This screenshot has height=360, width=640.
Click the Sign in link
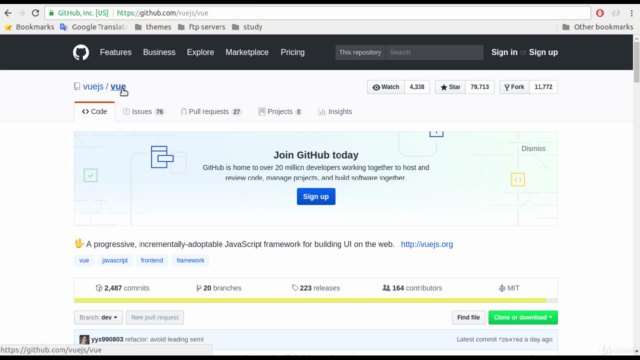[504, 52]
